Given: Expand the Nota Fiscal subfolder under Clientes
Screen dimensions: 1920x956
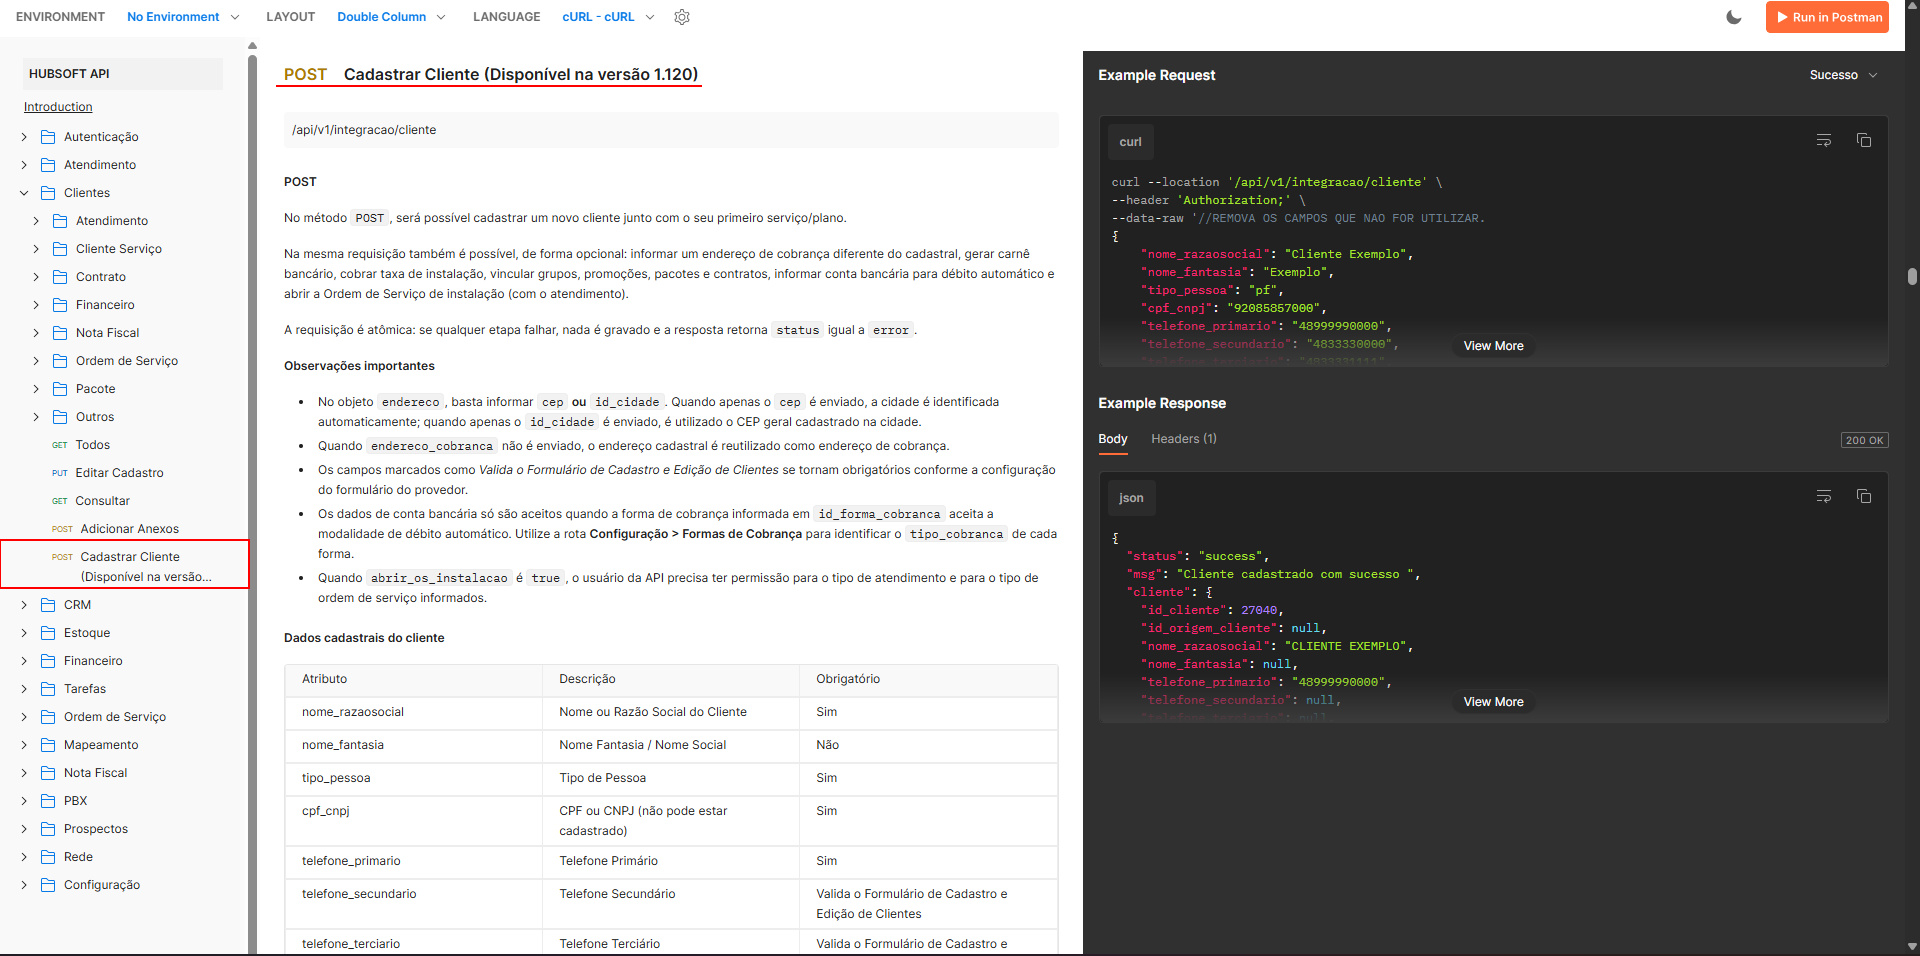Looking at the screenshot, I should point(36,333).
